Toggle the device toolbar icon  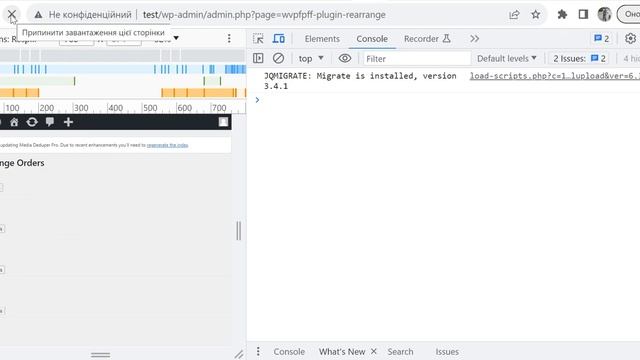279,39
